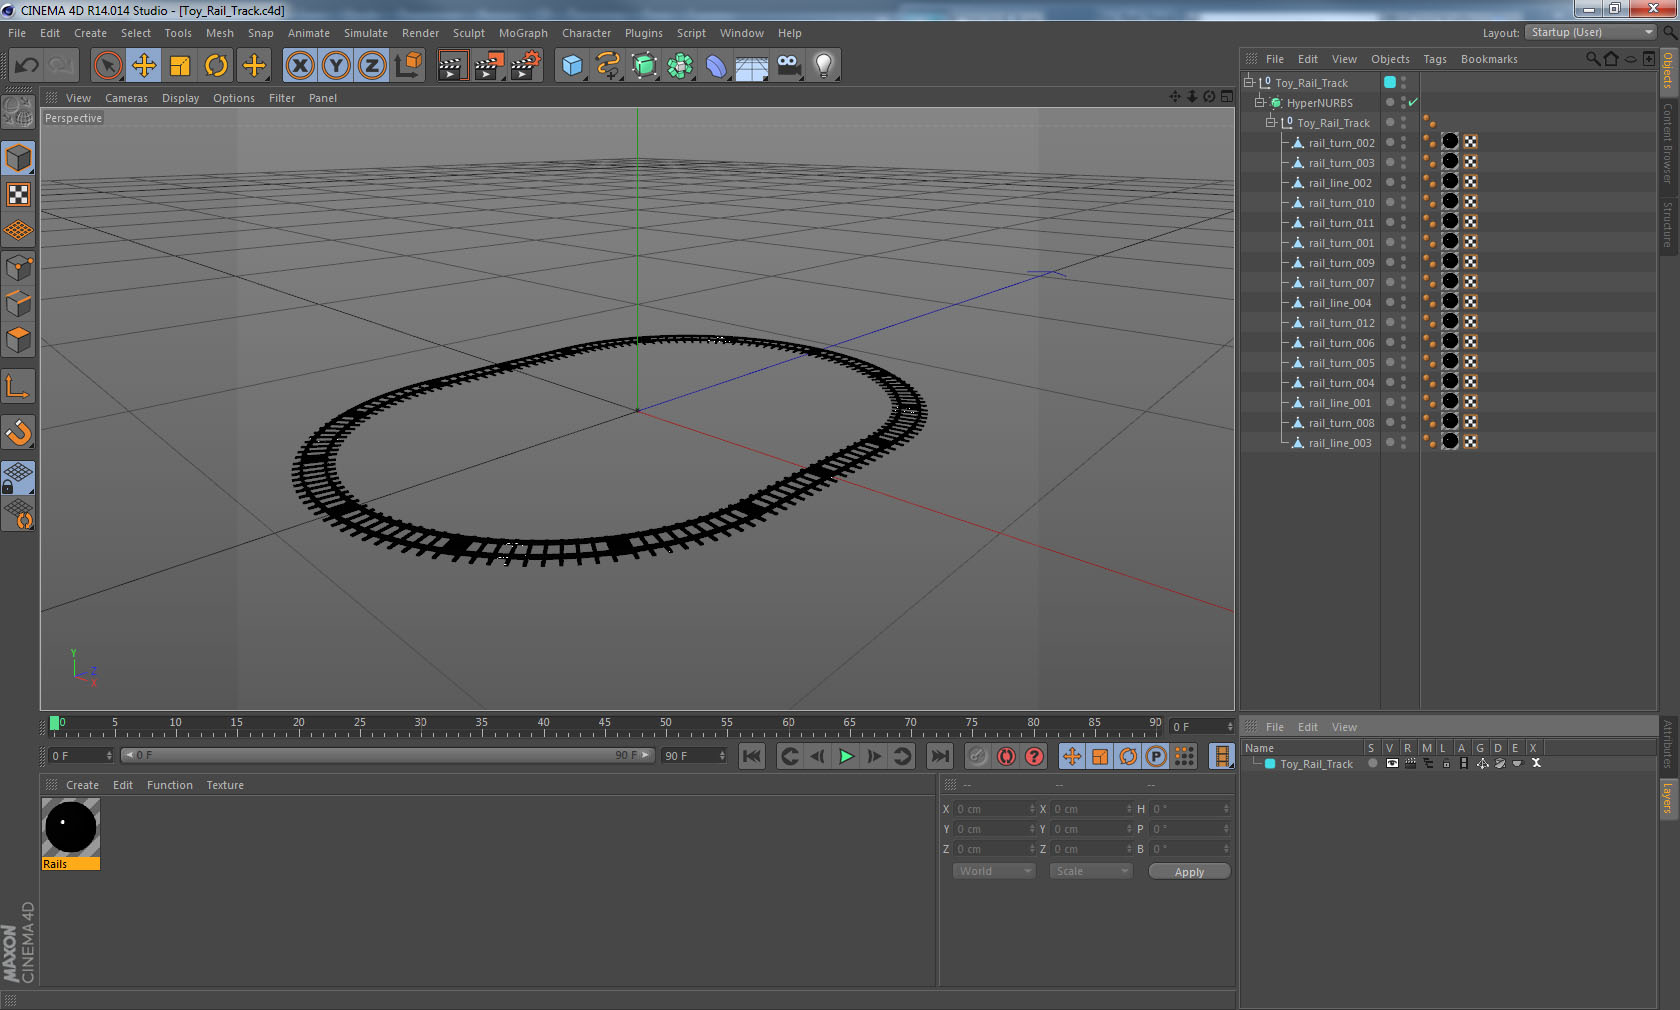The image size is (1680, 1010).
Task: Add a Cube primitive object
Action: click(572, 66)
